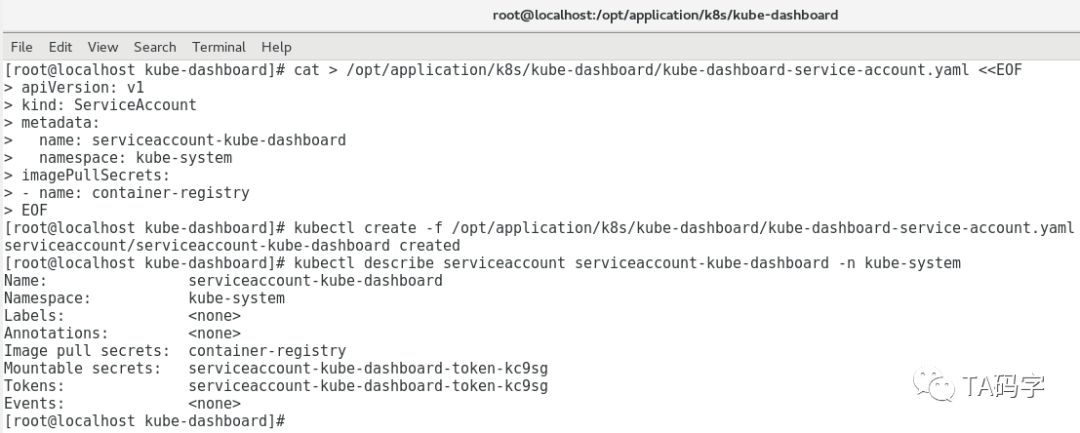Open the Edit menu

60,47
